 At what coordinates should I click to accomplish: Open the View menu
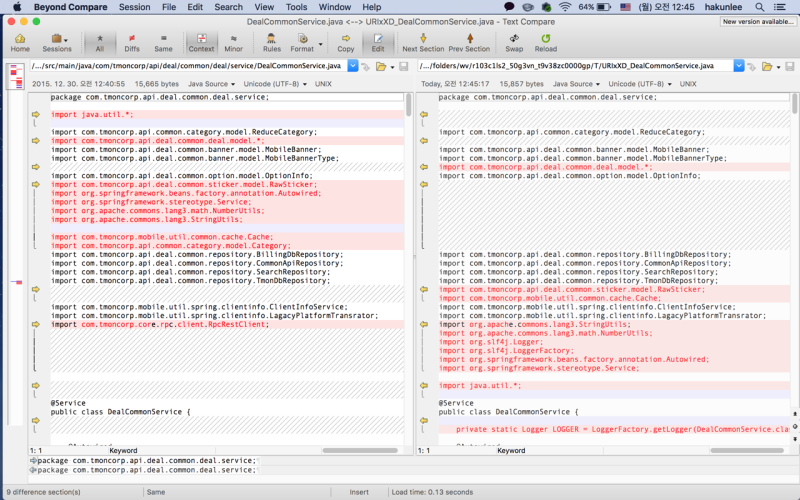[x=264, y=7]
